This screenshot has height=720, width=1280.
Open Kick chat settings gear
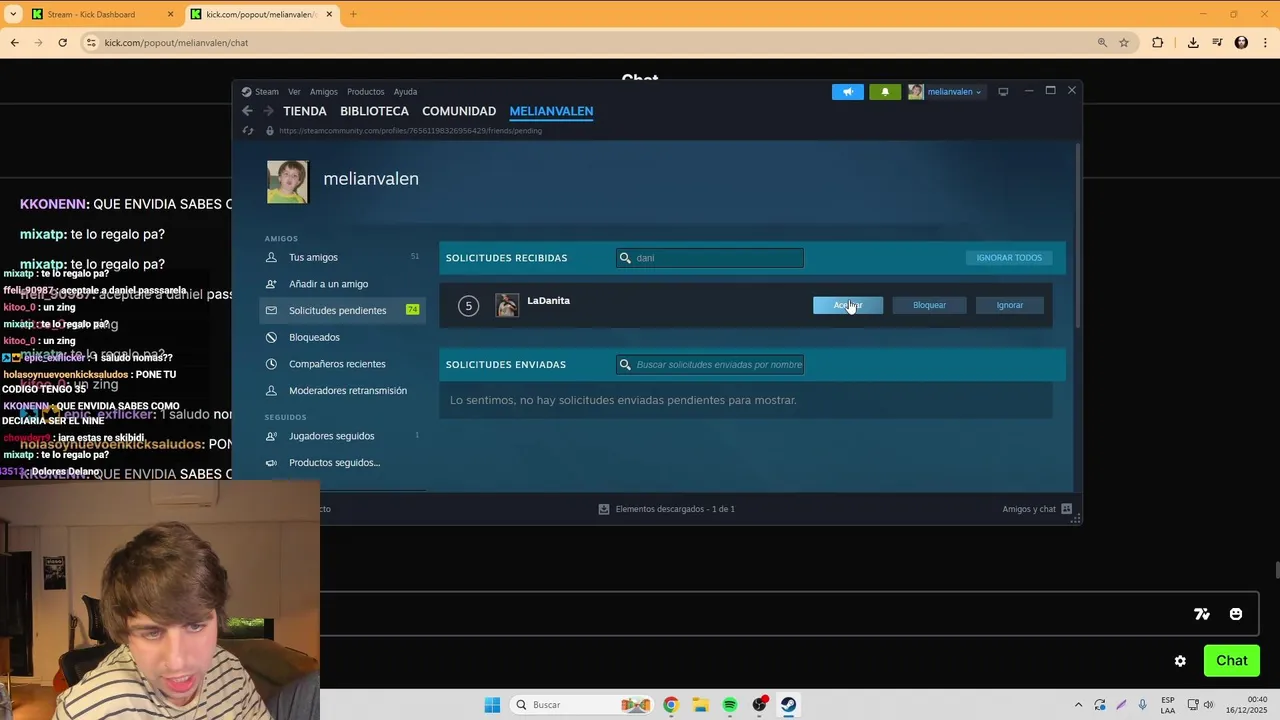pos(1180,661)
